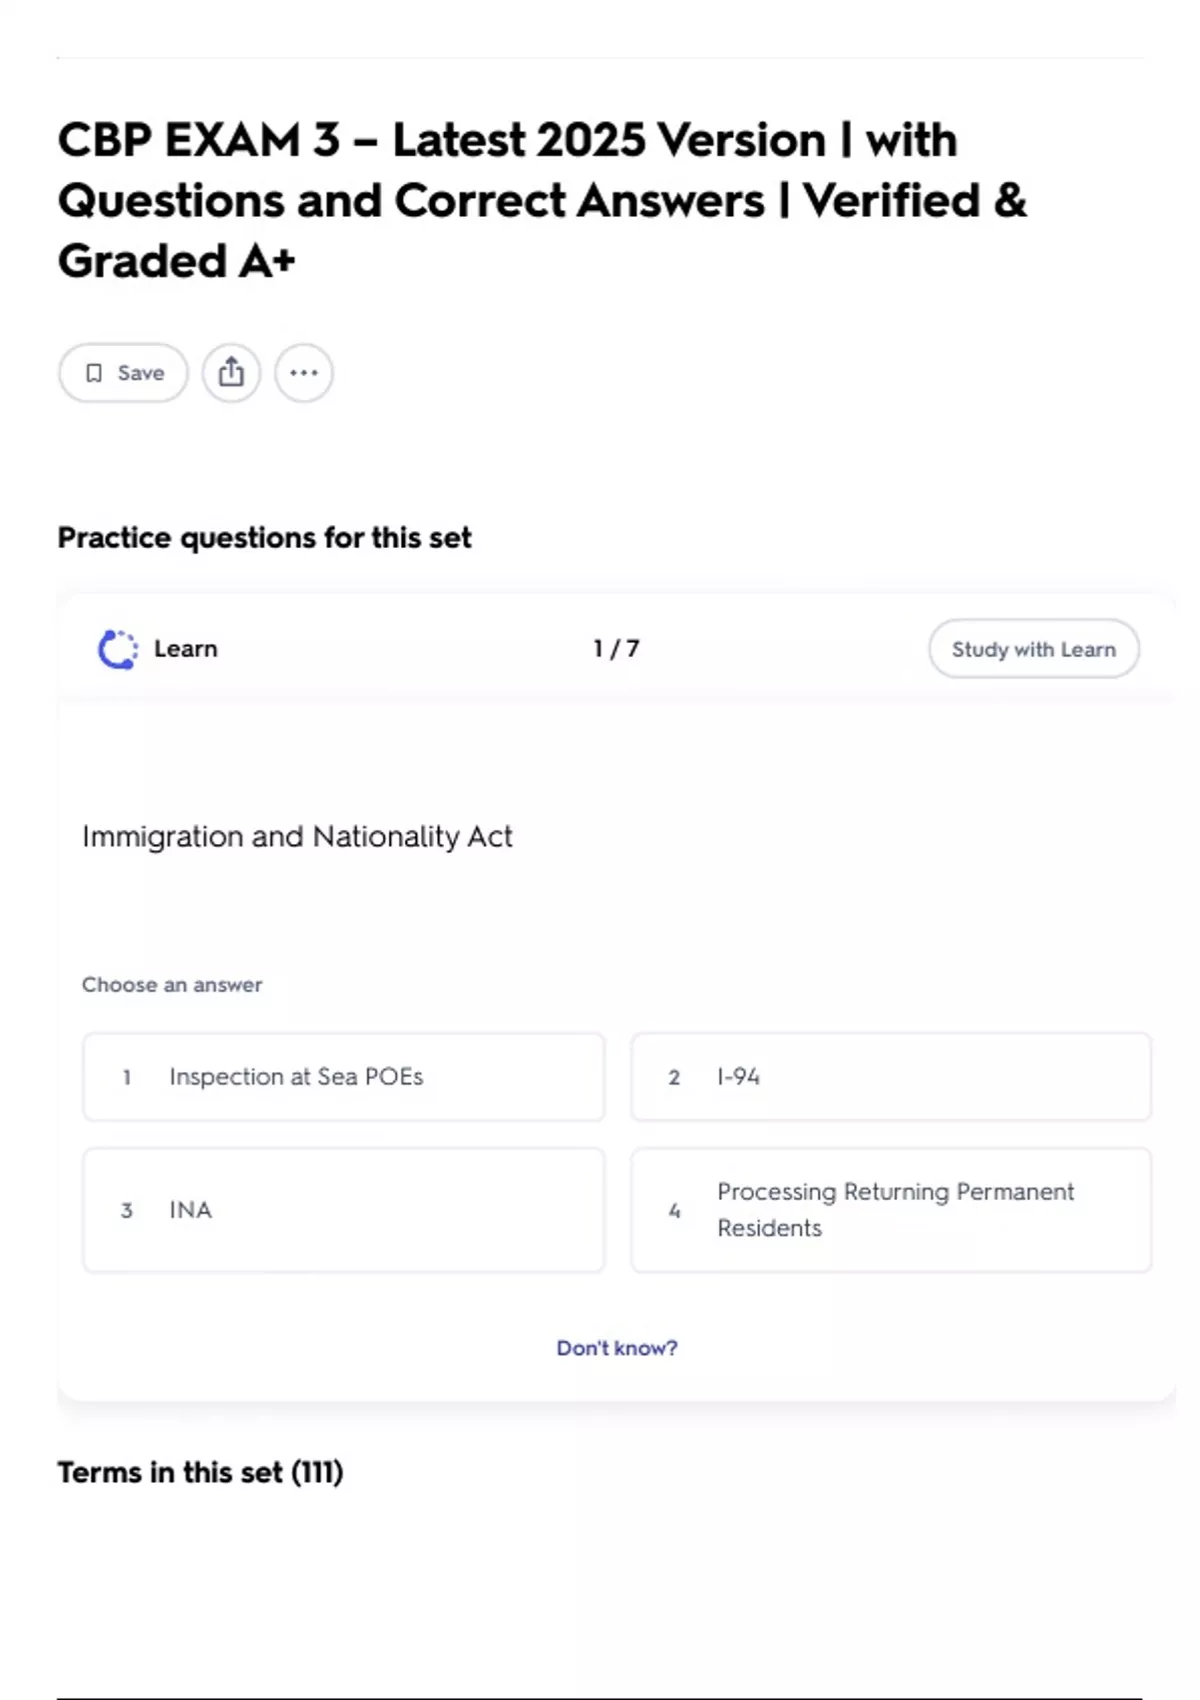Pick INA as the answer
The image size is (1200, 1700).
[x=343, y=1210]
